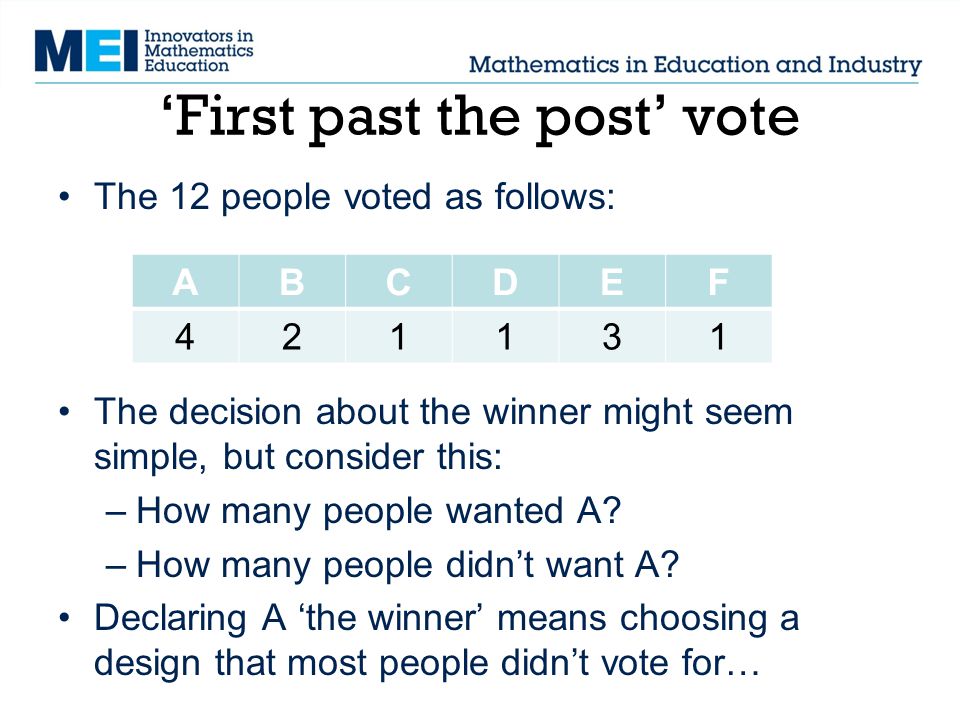Click the MEI logo
The width and height of the screenshot is (960, 720).
(86, 51)
